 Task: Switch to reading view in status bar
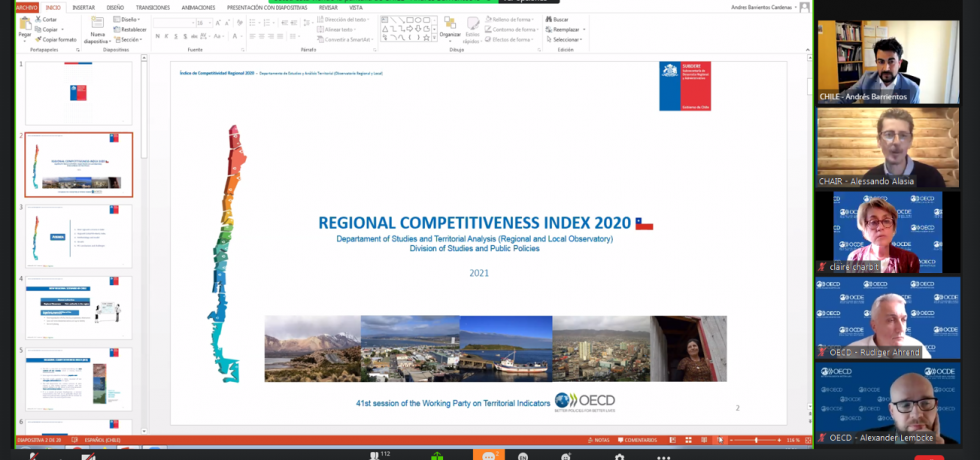(x=704, y=440)
